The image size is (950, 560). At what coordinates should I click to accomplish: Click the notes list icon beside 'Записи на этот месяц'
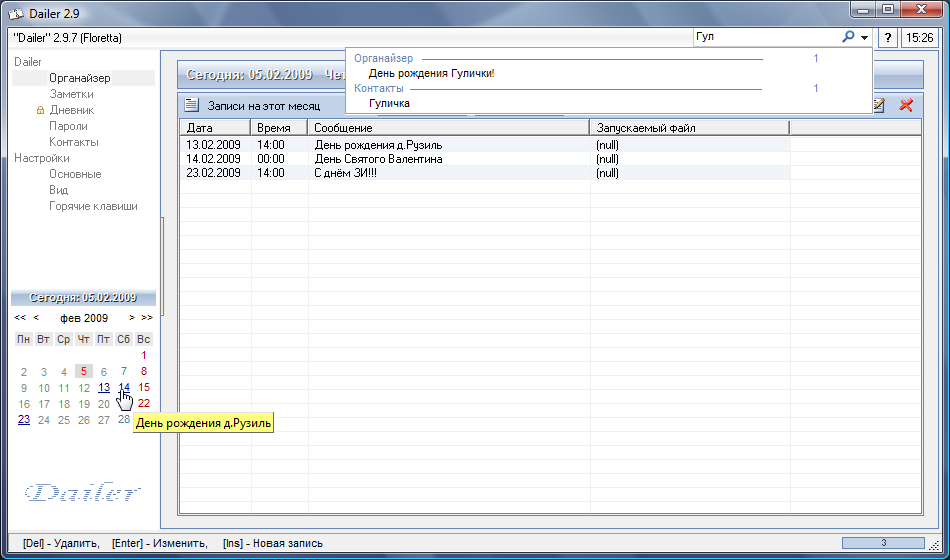[191, 105]
